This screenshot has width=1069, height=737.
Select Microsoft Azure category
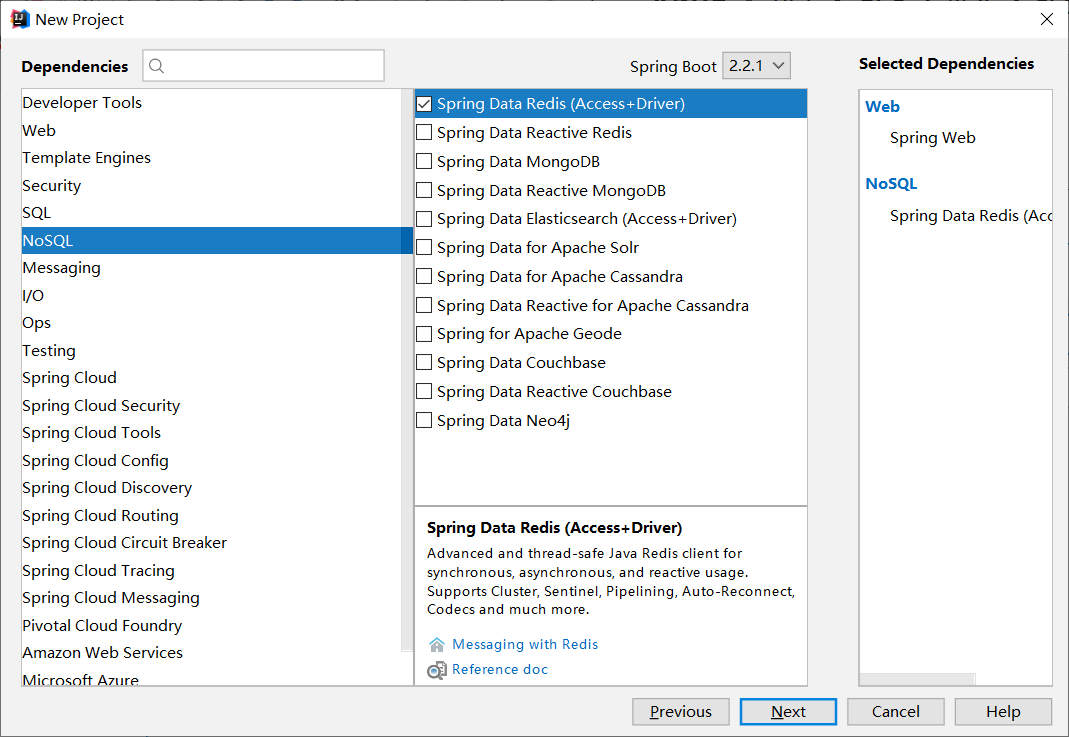click(212, 678)
